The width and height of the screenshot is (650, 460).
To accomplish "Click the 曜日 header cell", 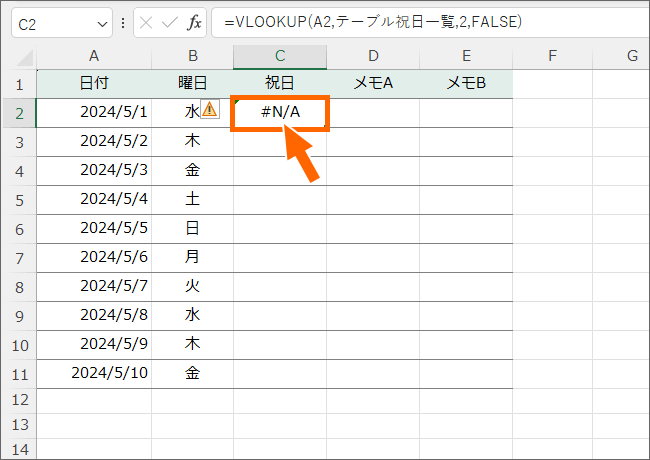I will pyautogui.click(x=193, y=84).
